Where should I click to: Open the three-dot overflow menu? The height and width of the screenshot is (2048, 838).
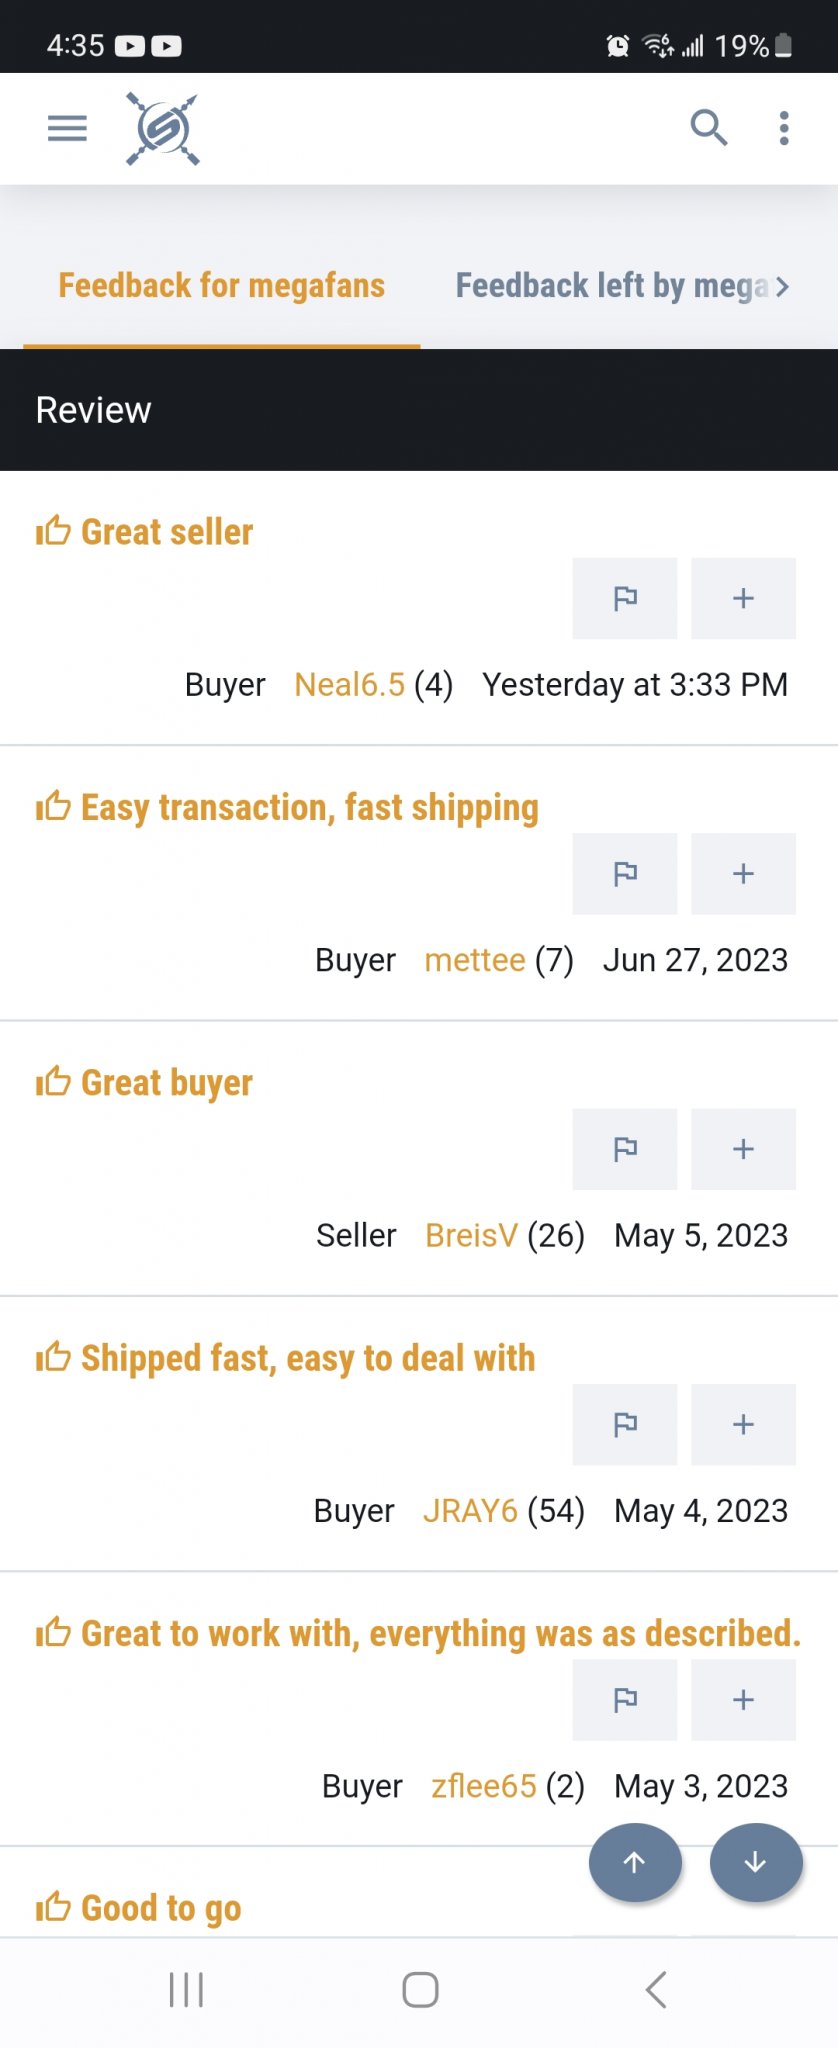point(784,128)
